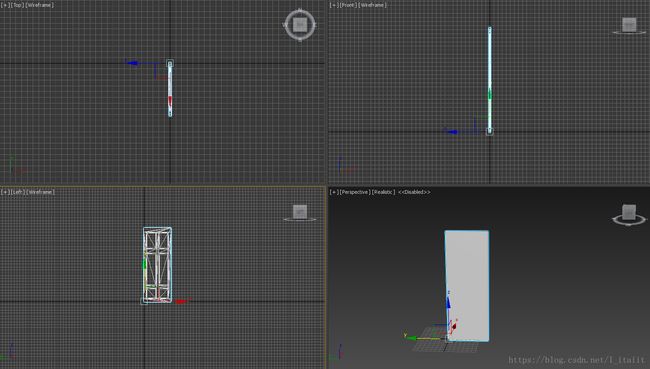Screen dimensions: 650x369
Task: Grab the blue gizmo arrow in Front viewport
Action: [x=451, y=132]
